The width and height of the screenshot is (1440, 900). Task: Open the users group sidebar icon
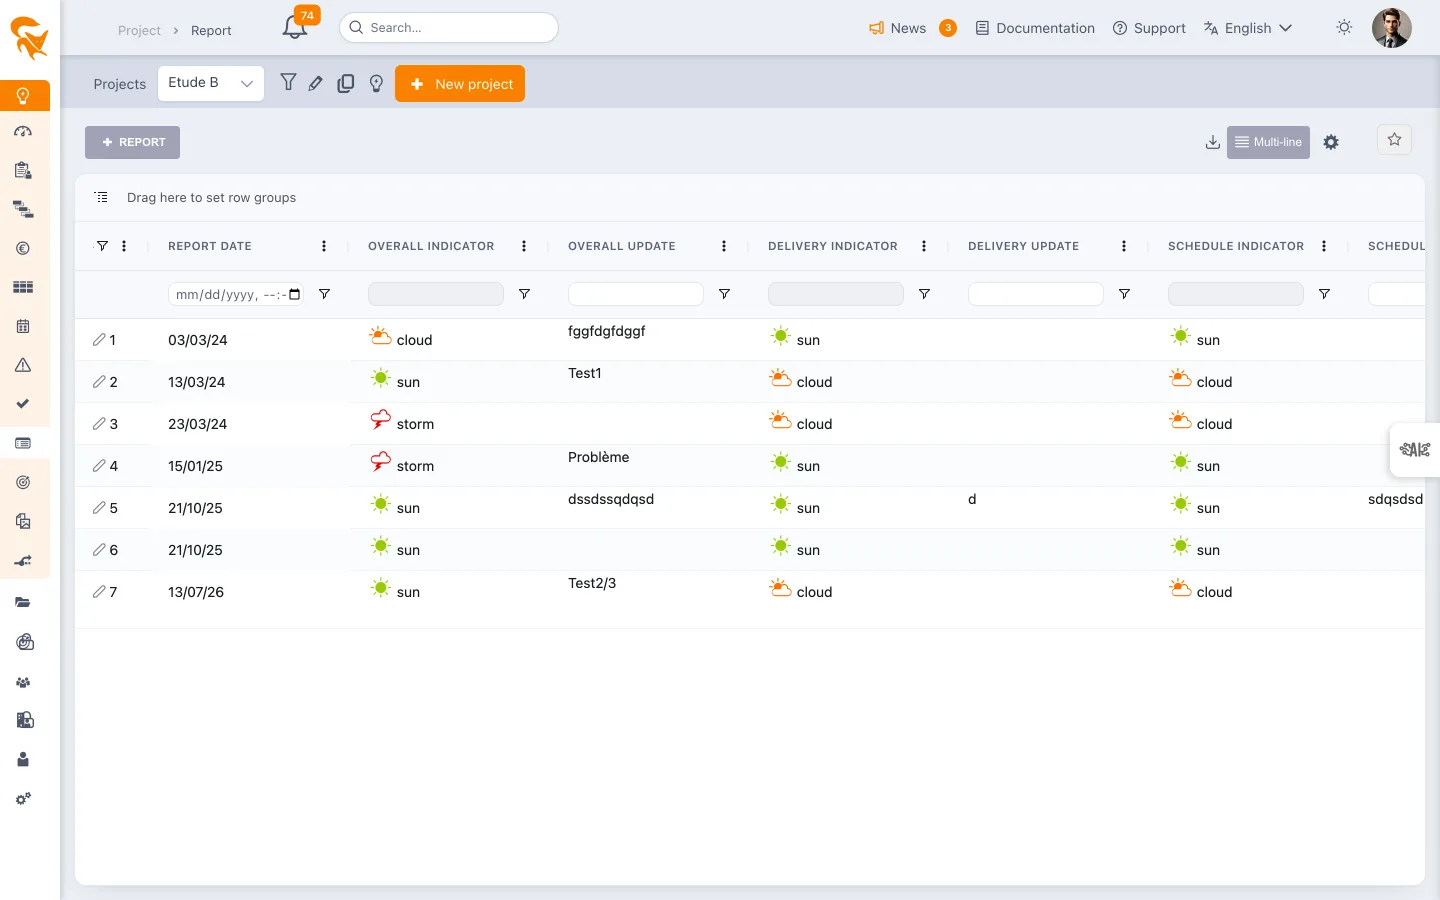[23, 682]
